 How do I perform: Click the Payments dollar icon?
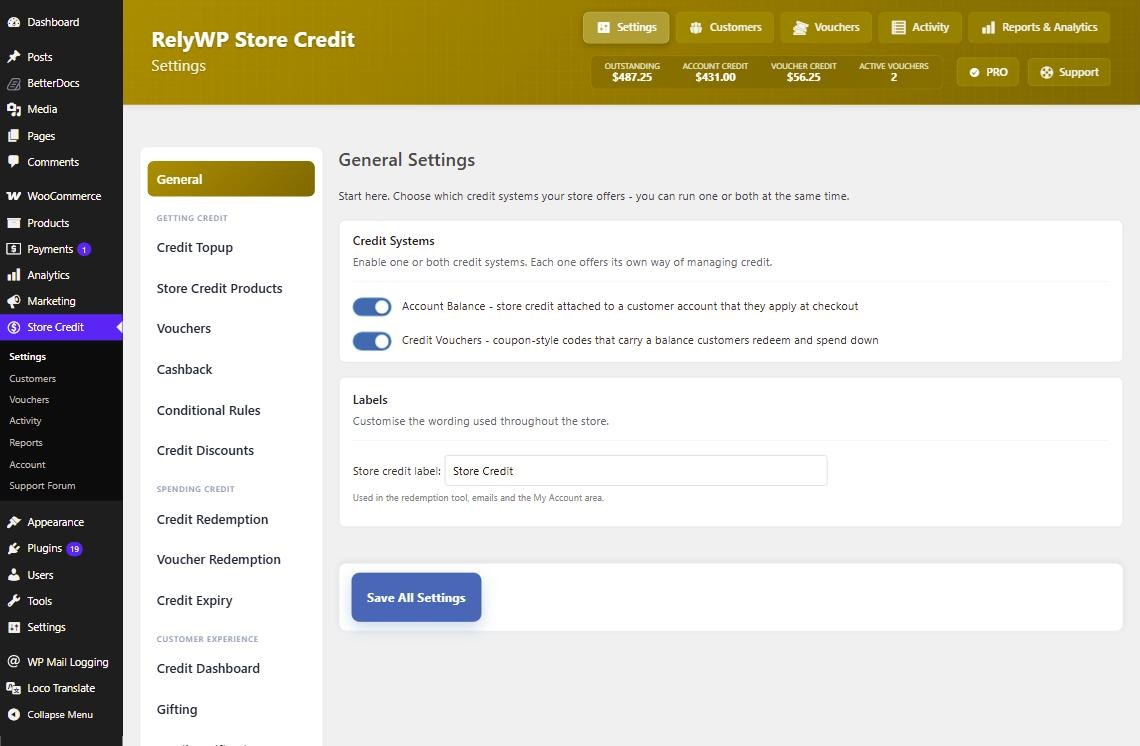point(14,249)
